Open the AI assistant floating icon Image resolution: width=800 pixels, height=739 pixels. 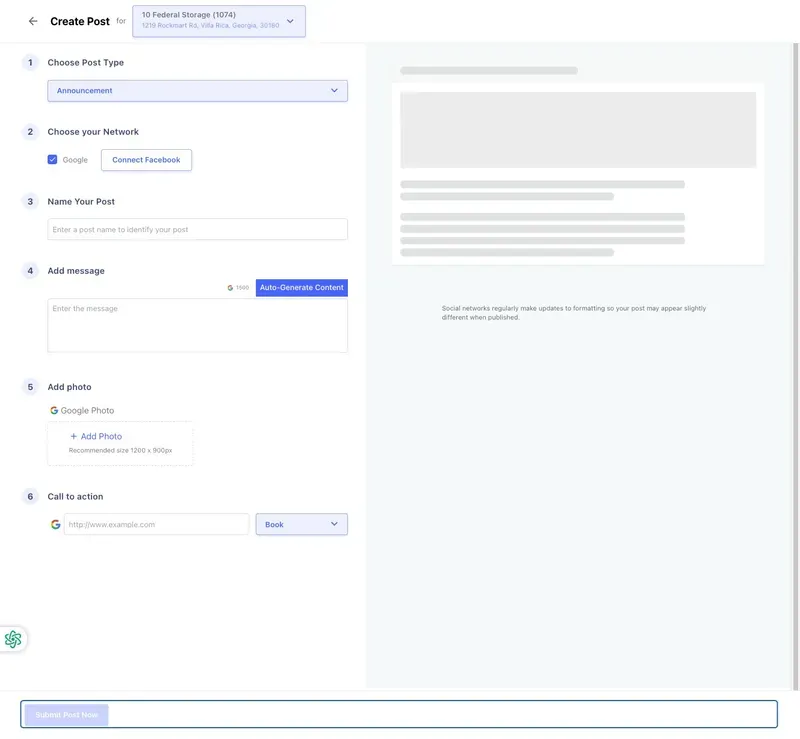coord(13,639)
